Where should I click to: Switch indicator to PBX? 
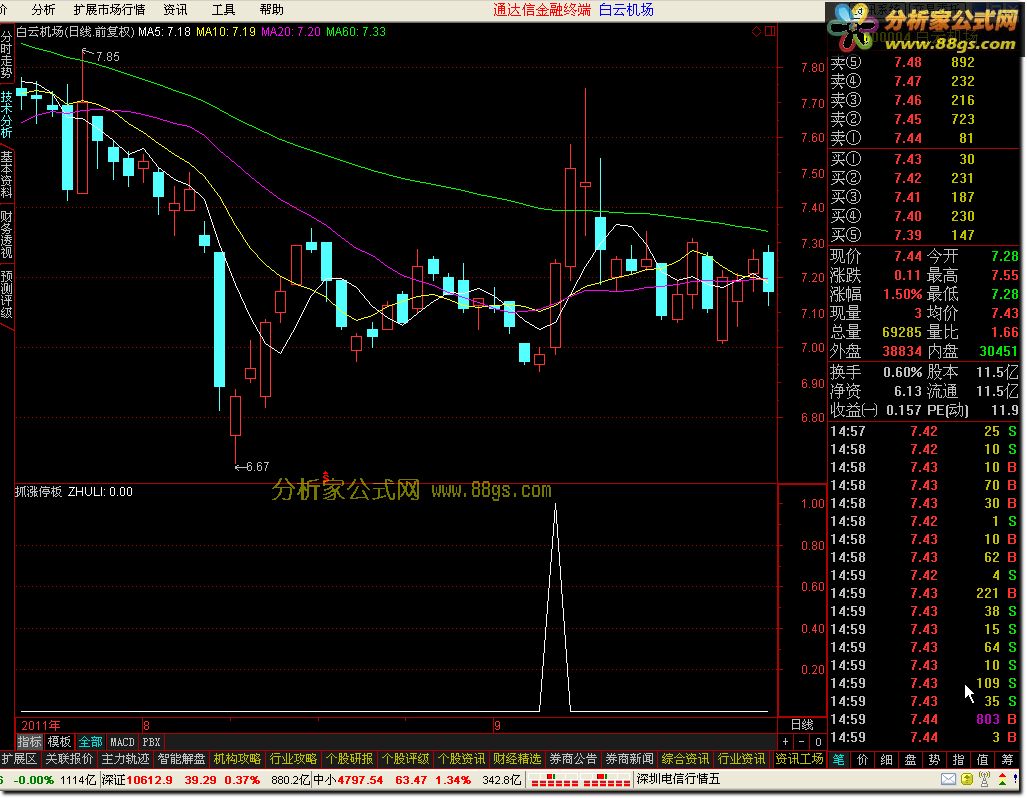pyautogui.click(x=151, y=742)
